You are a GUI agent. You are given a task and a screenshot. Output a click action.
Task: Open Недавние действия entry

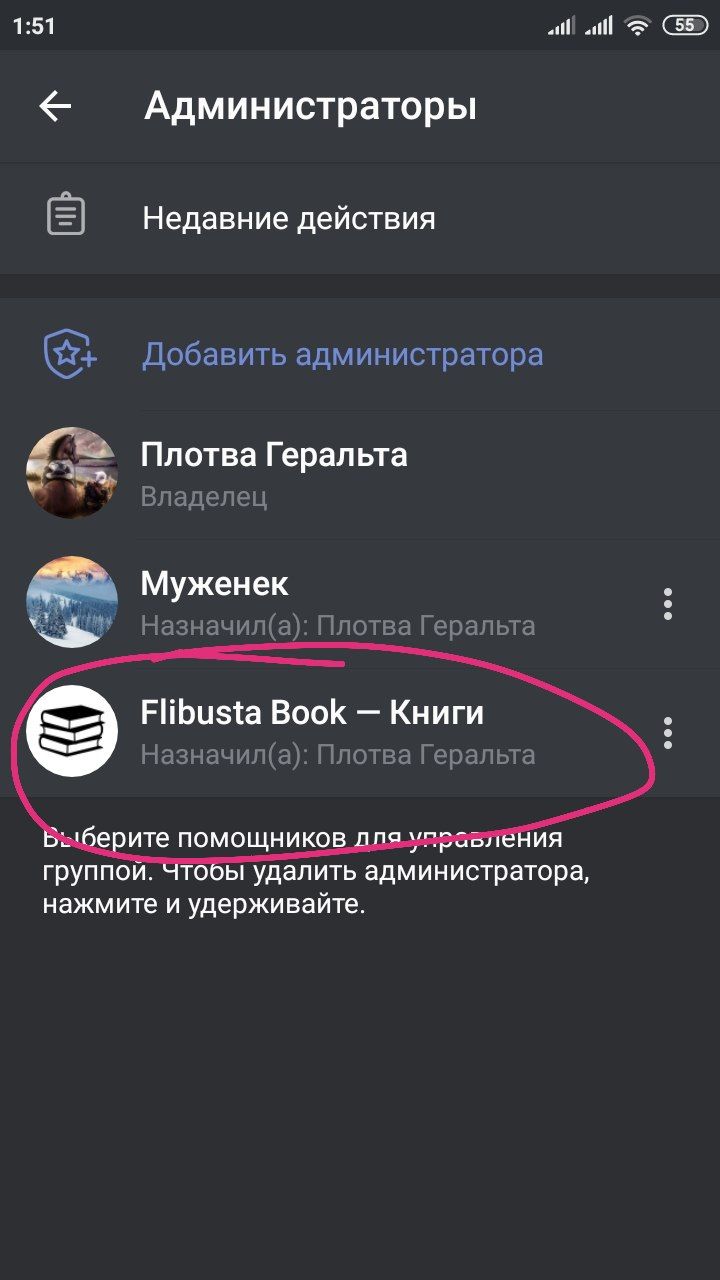click(360, 218)
